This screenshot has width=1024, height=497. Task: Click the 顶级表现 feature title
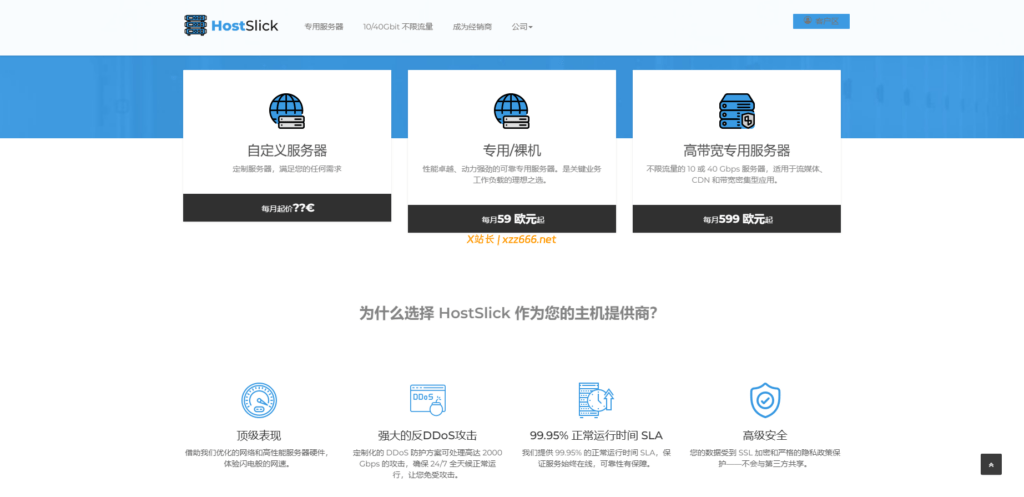pyautogui.click(x=259, y=436)
